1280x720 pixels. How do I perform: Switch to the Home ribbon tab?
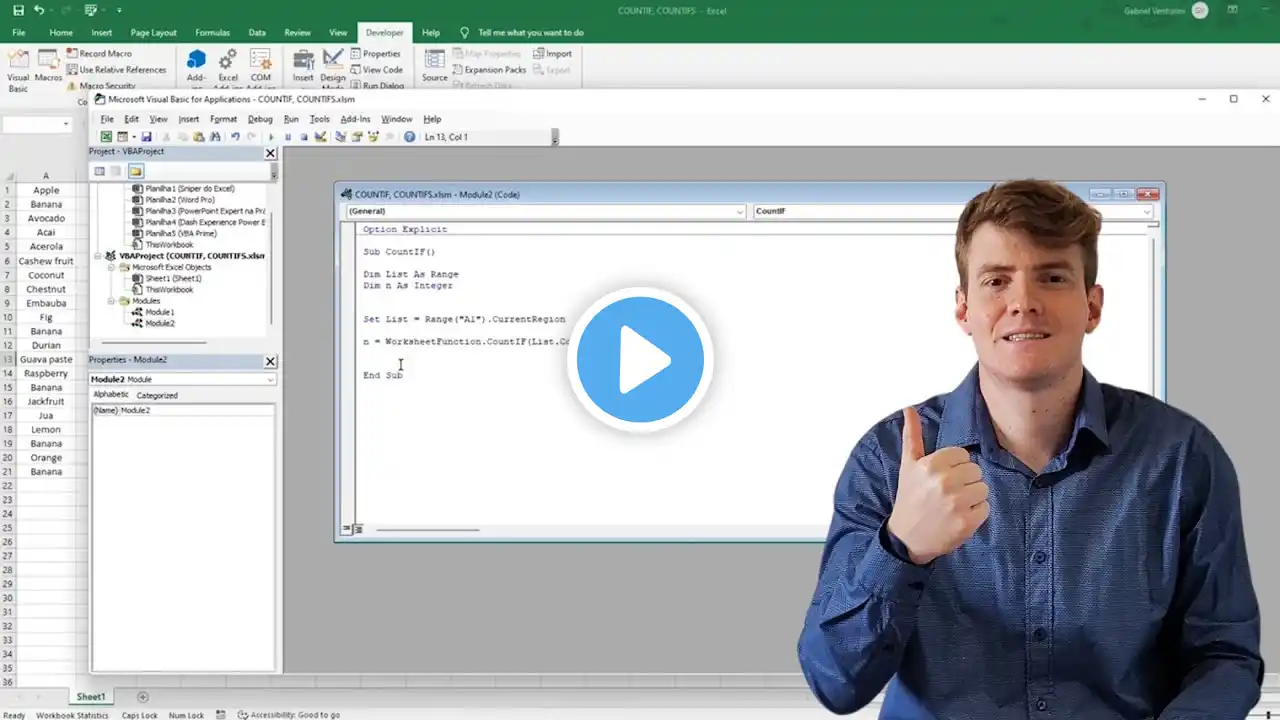tap(61, 32)
